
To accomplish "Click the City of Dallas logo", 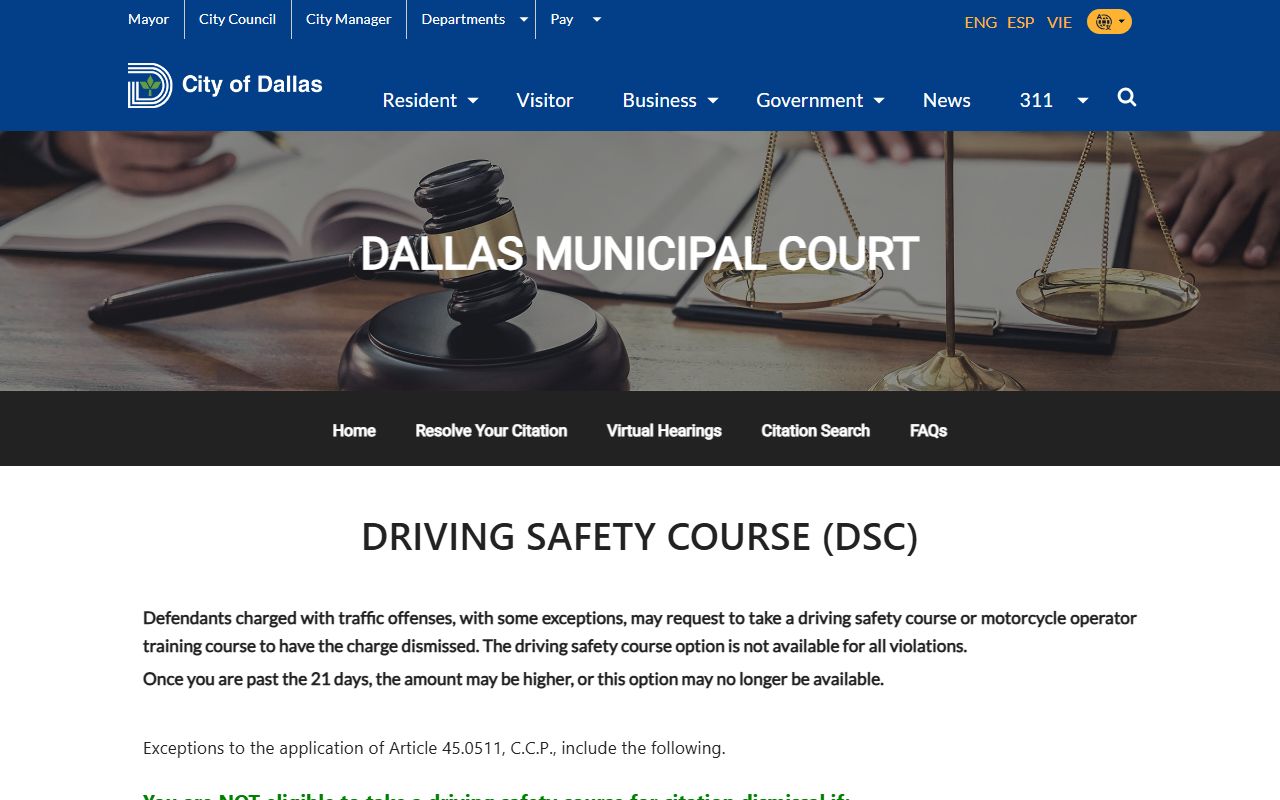I will [225, 85].
